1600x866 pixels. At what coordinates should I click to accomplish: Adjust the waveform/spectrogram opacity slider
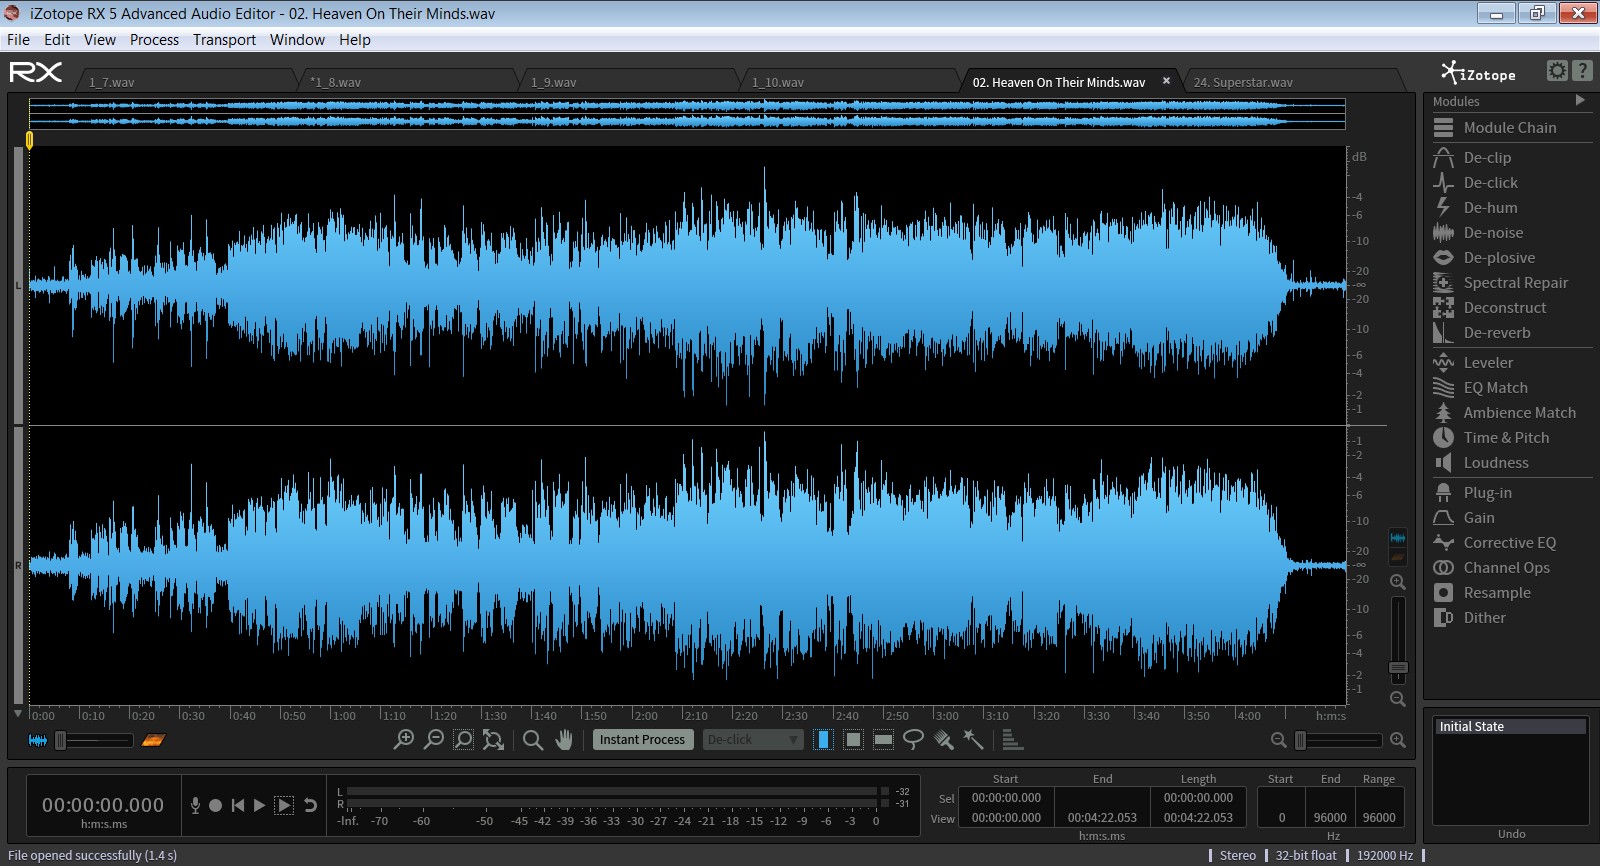[95, 740]
